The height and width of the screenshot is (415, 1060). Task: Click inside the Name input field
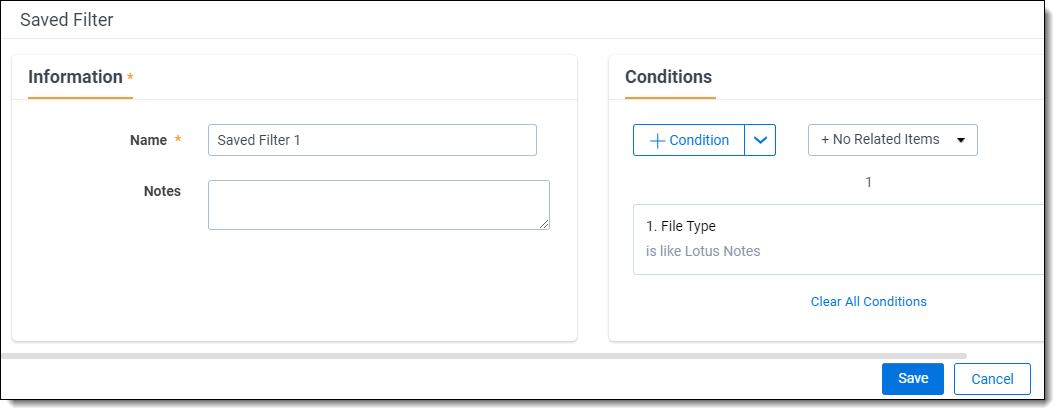[x=372, y=140]
